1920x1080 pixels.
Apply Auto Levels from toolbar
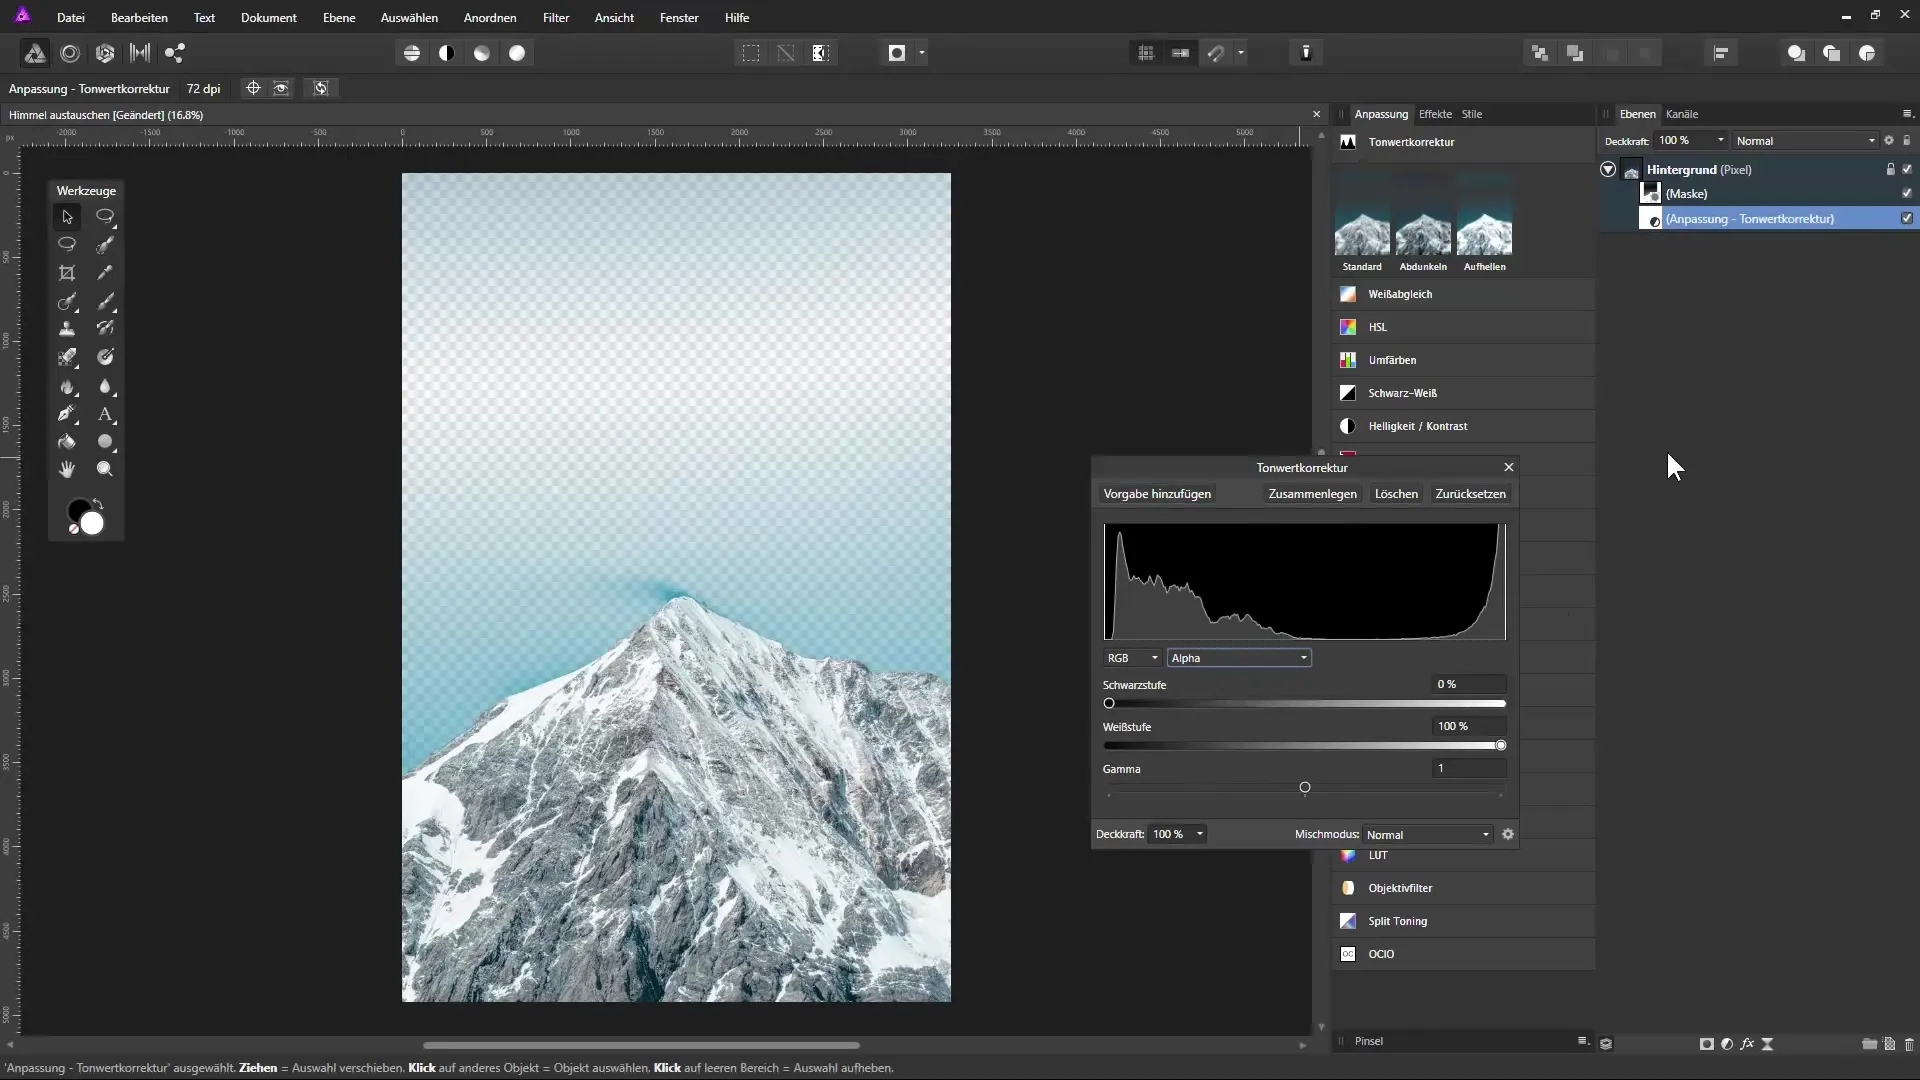coord(412,53)
